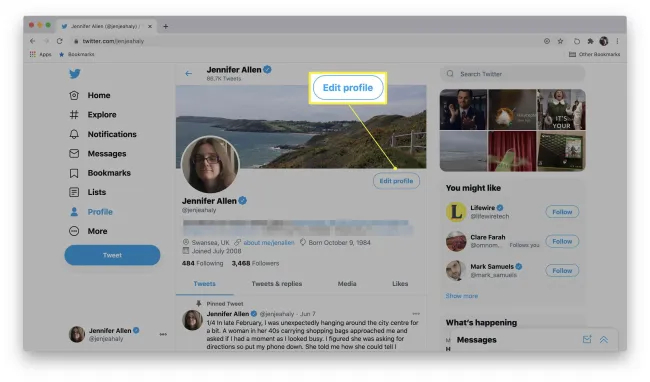Open Lists from the sidebar

[97, 192]
